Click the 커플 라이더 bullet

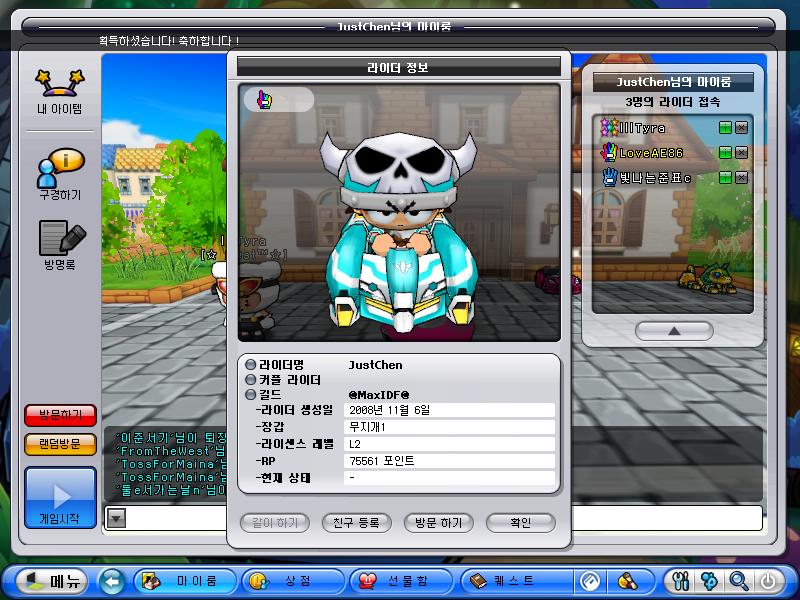pos(251,380)
